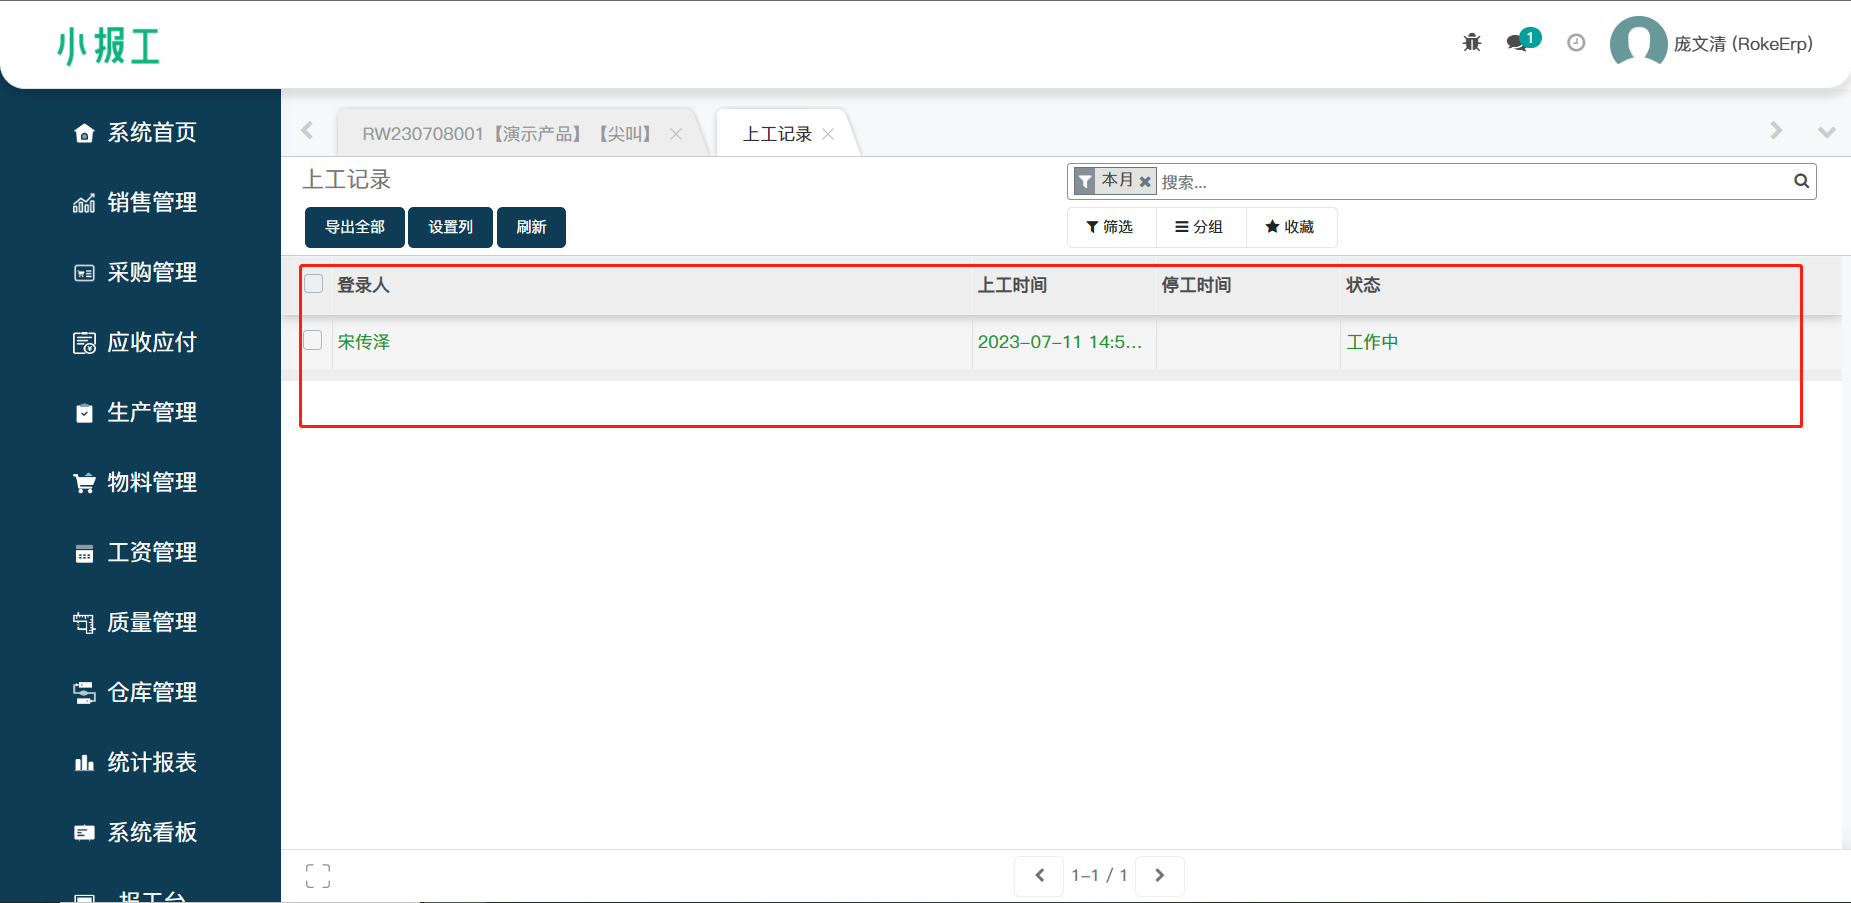The height and width of the screenshot is (903, 1851).
Task: Check the 宋传泽 row checkbox
Action: (314, 341)
